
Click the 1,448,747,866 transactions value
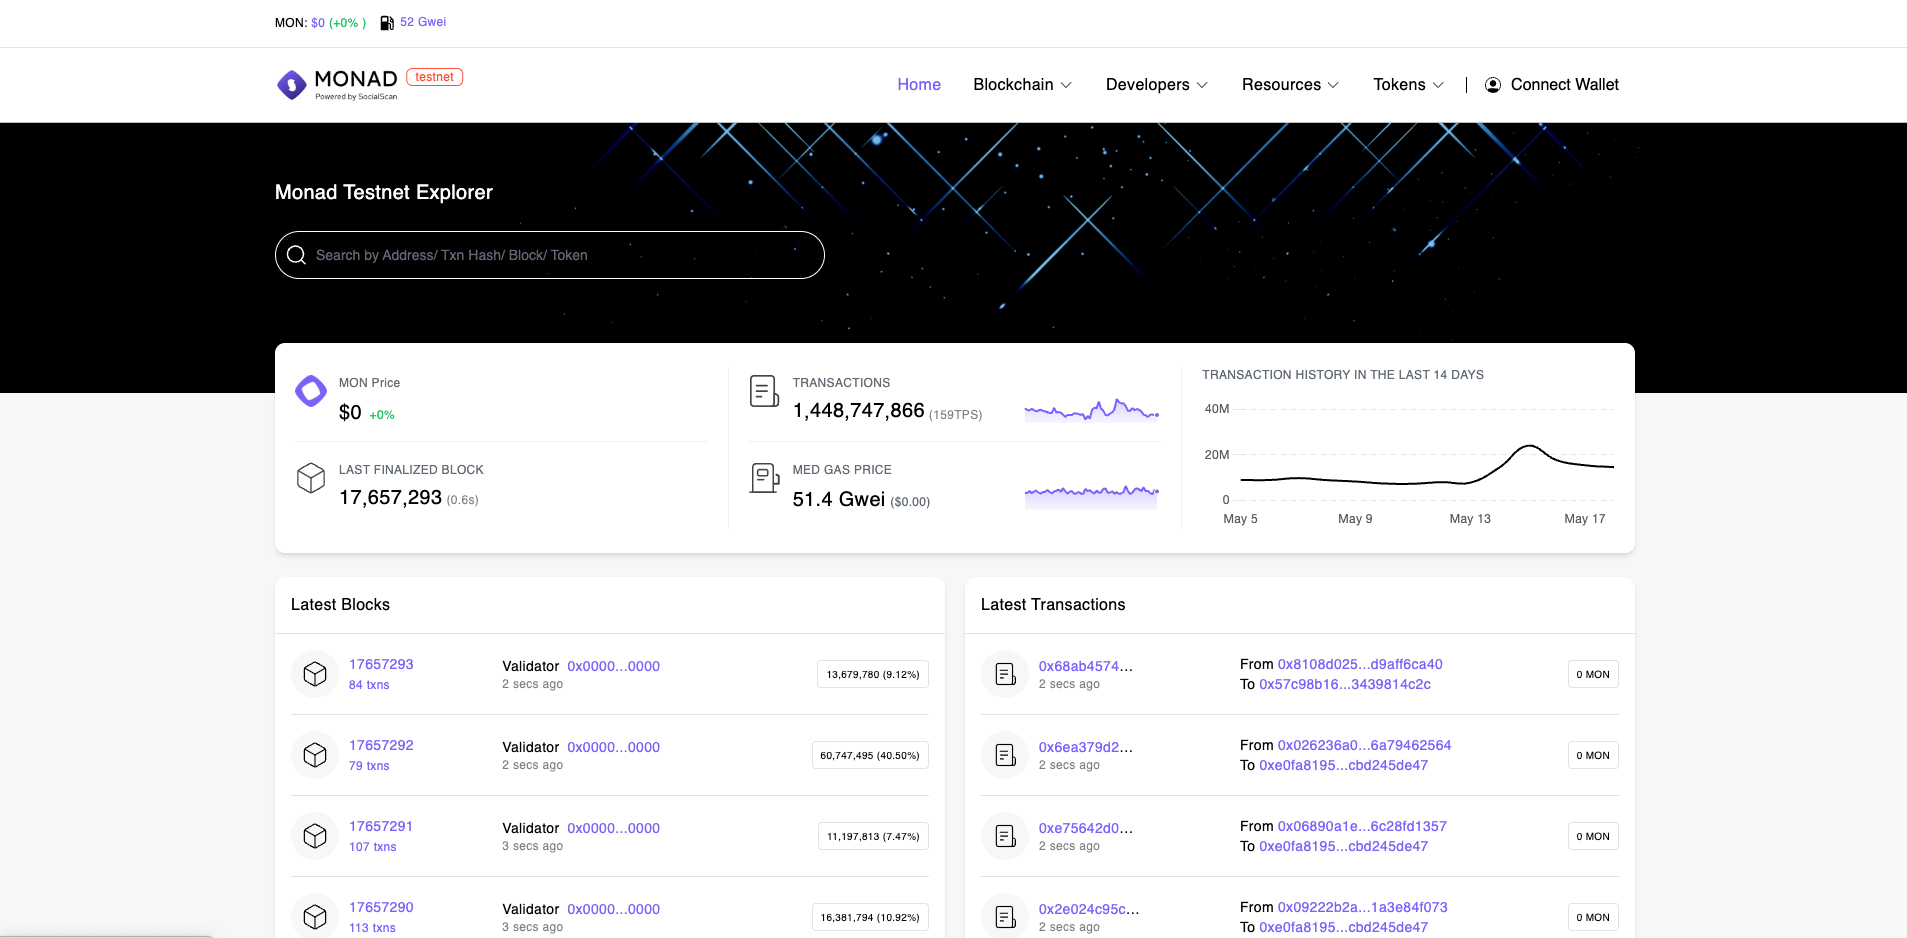[858, 411]
